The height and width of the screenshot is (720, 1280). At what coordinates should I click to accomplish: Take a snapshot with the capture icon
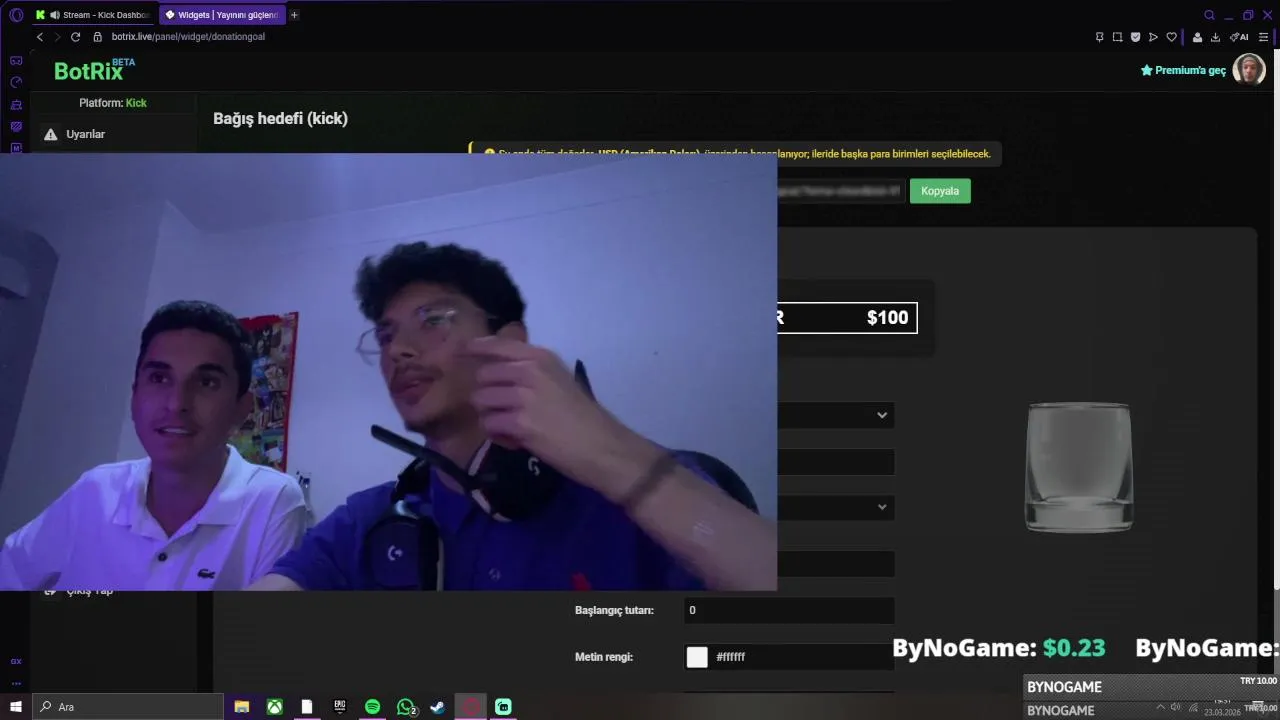click(x=1117, y=37)
